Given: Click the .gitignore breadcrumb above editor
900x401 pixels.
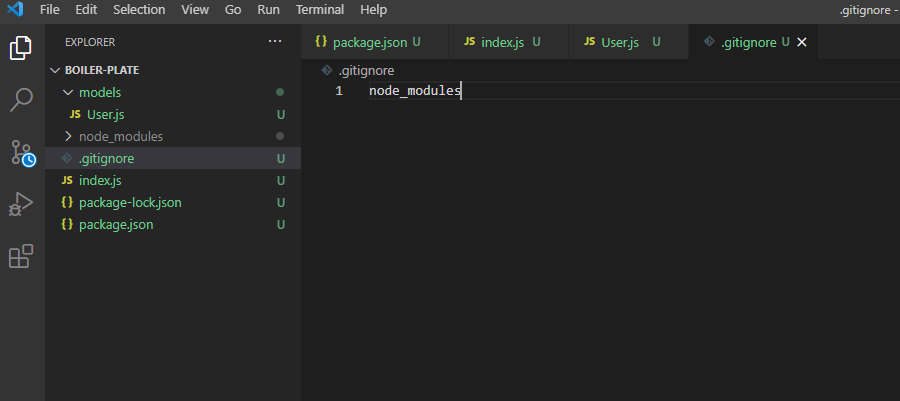Looking at the screenshot, I should point(366,71).
